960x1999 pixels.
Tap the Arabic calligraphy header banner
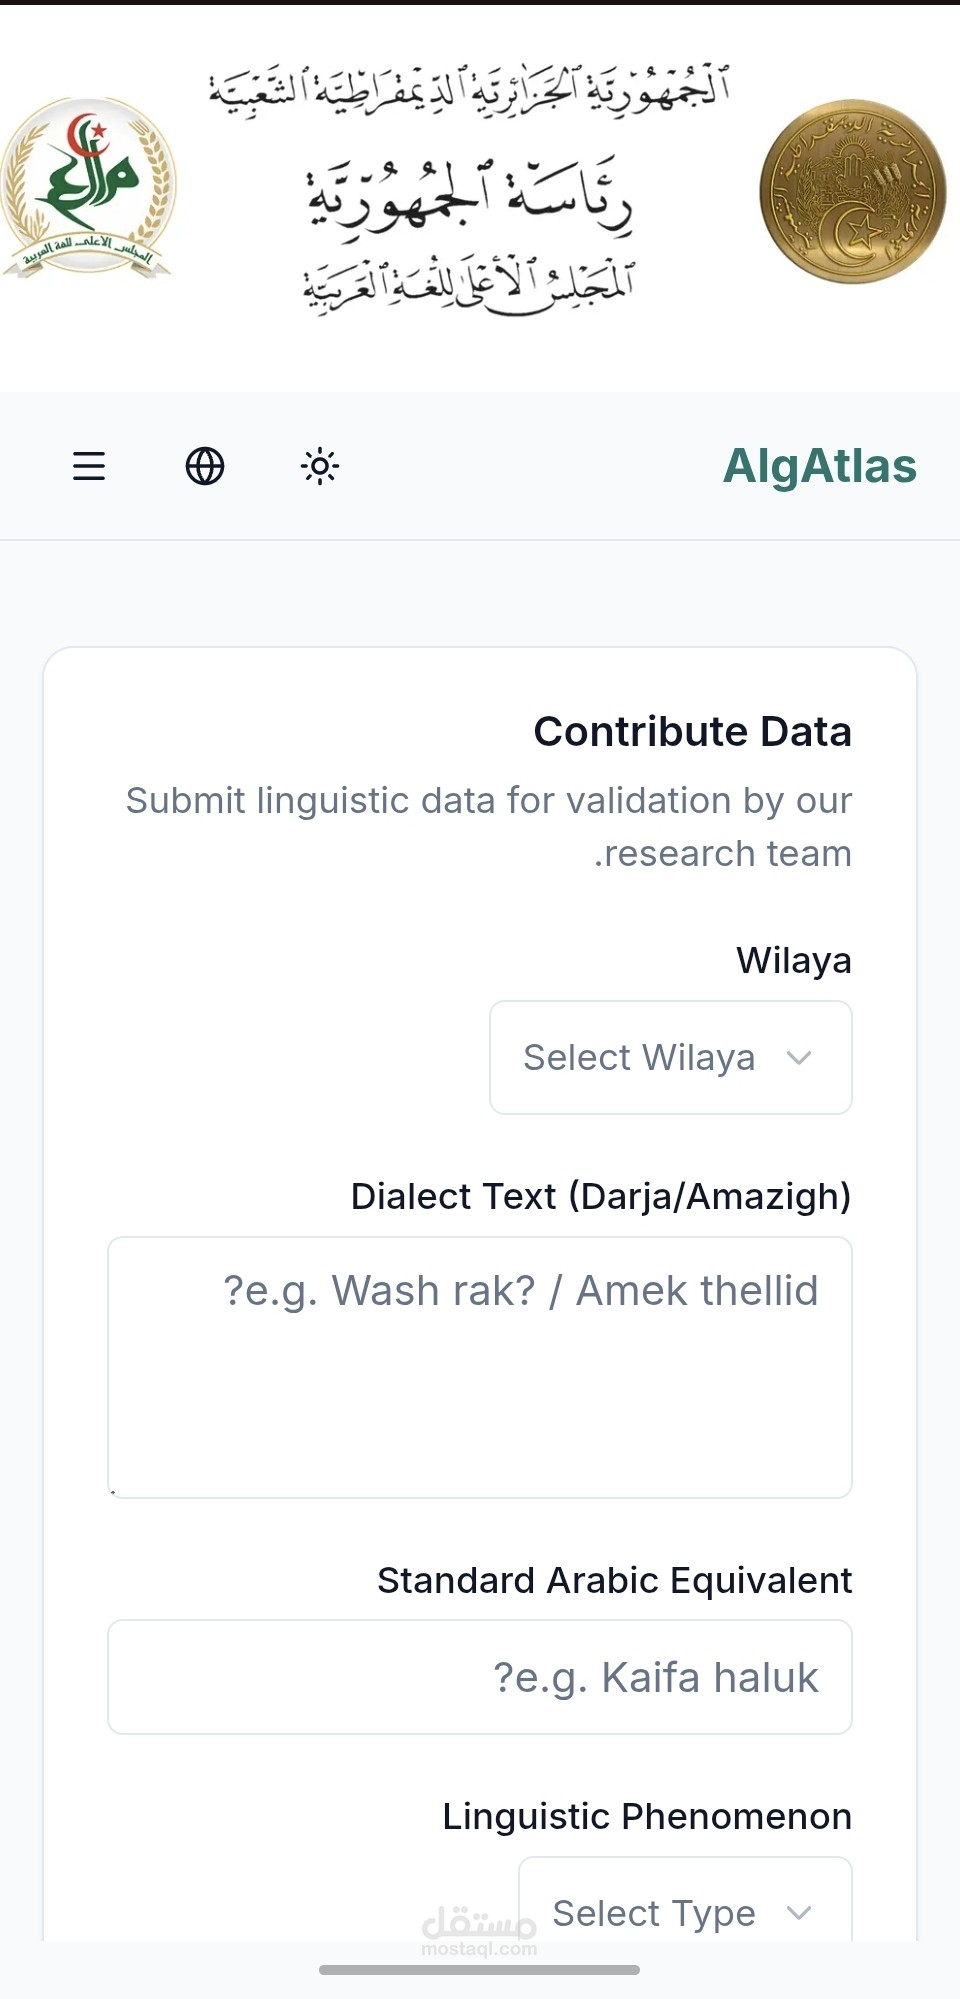pyautogui.click(x=470, y=190)
